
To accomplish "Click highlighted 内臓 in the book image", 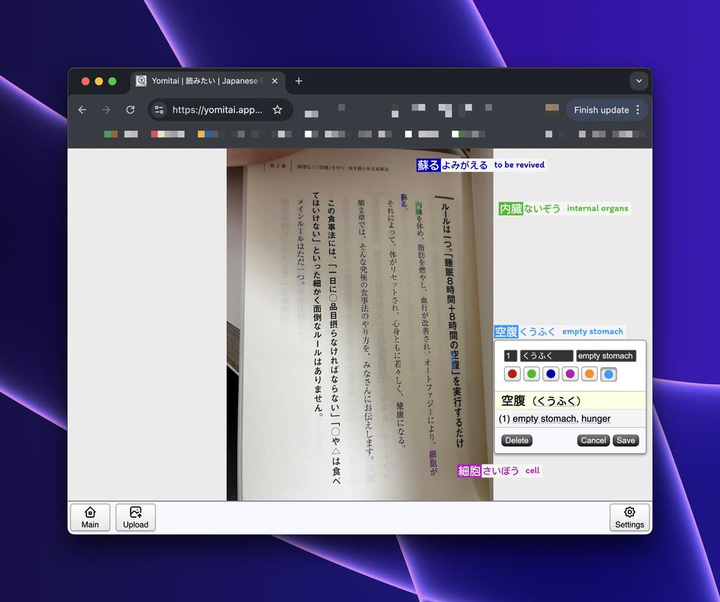I will [x=418, y=208].
